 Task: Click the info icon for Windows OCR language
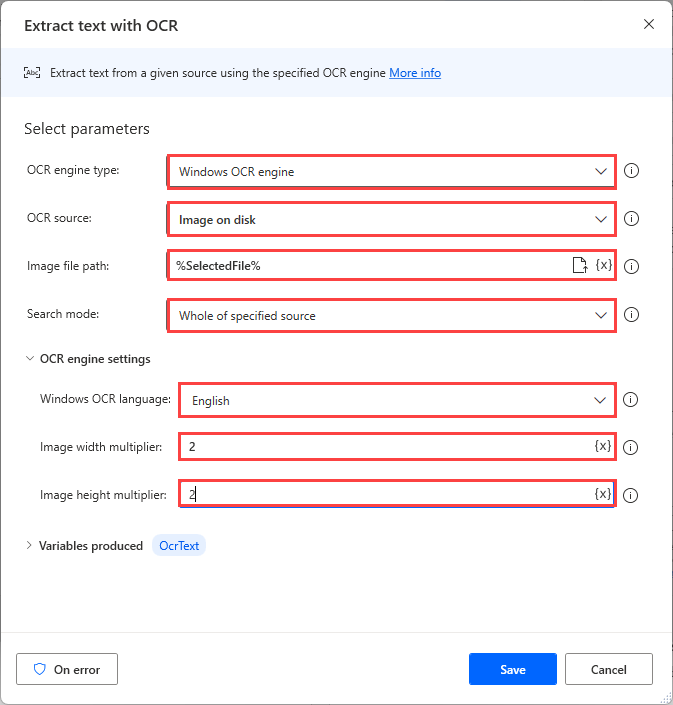pyautogui.click(x=631, y=400)
